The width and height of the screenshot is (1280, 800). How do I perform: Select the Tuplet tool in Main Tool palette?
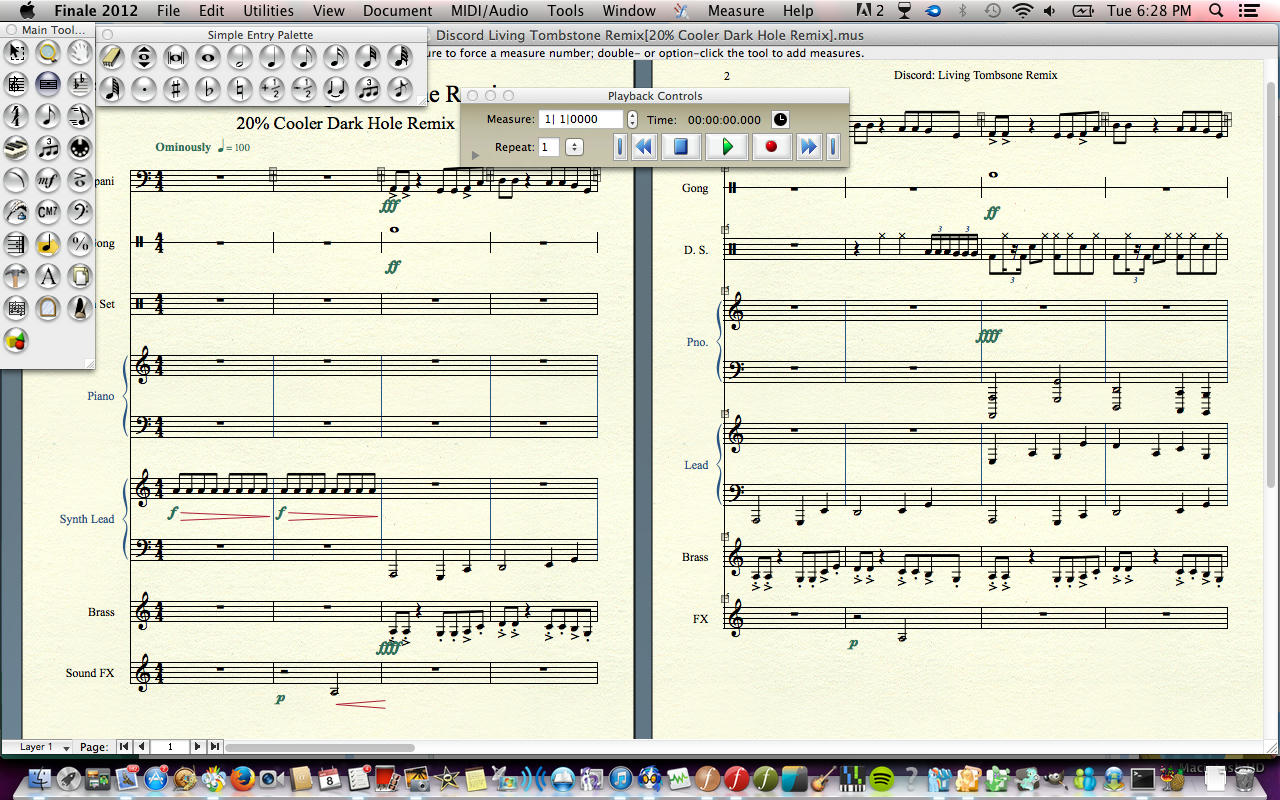tap(47, 149)
